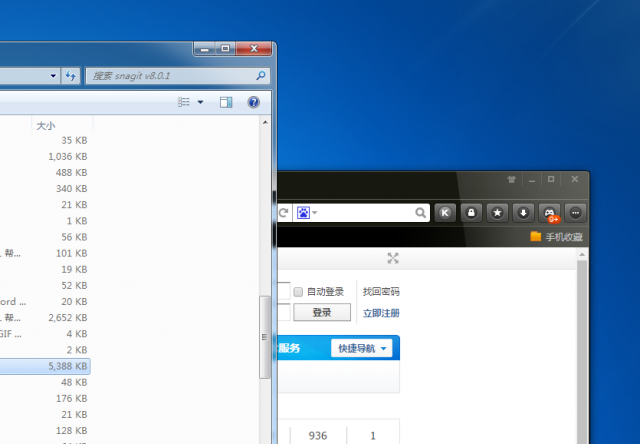Click the lock icon in browser toolbar

pyautogui.click(x=471, y=213)
